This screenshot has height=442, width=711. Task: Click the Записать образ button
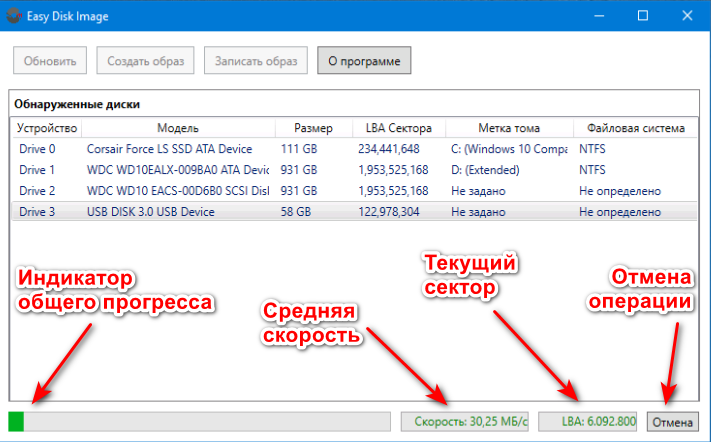(x=256, y=60)
